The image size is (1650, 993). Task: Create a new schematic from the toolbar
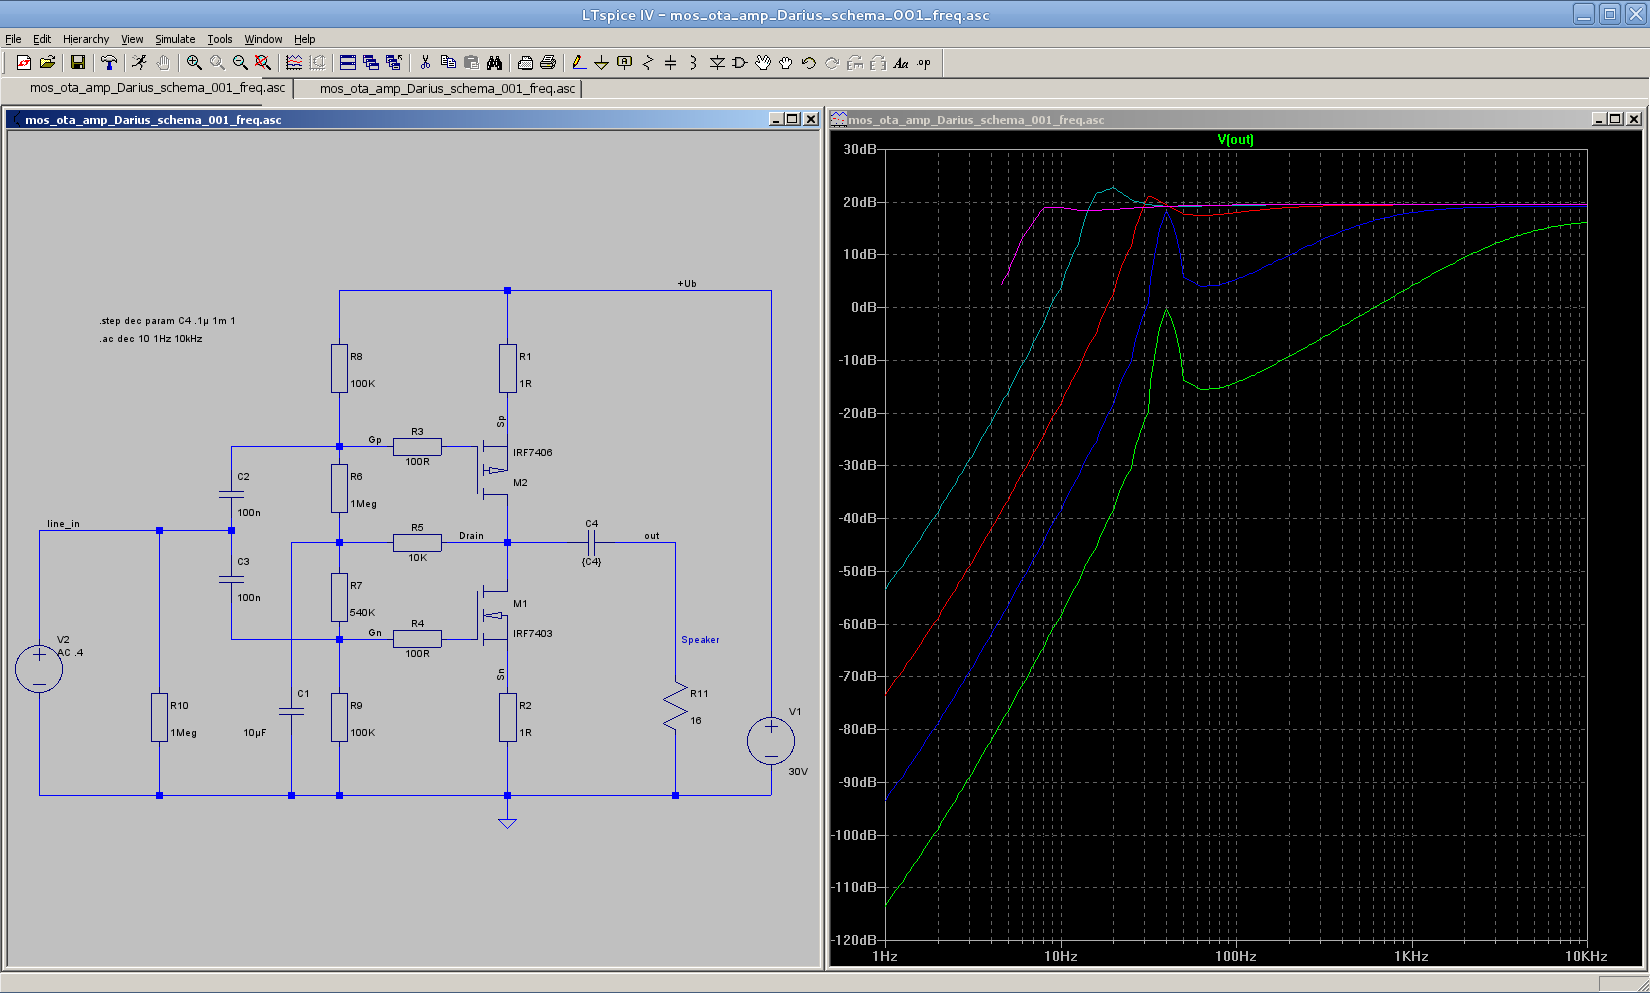click(24, 62)
